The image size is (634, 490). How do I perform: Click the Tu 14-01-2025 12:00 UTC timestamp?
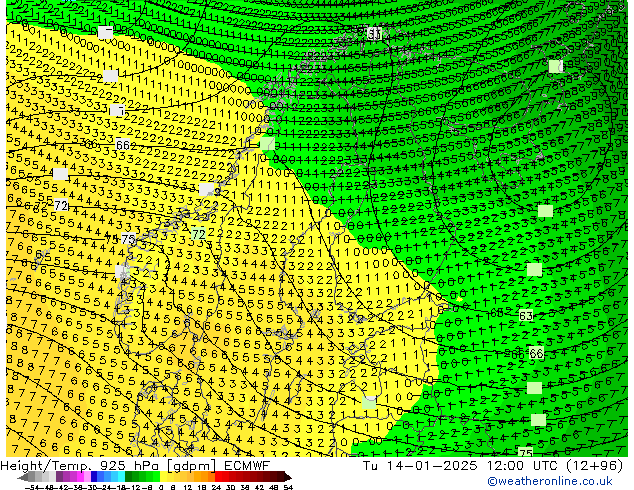(x=493, y=466)
